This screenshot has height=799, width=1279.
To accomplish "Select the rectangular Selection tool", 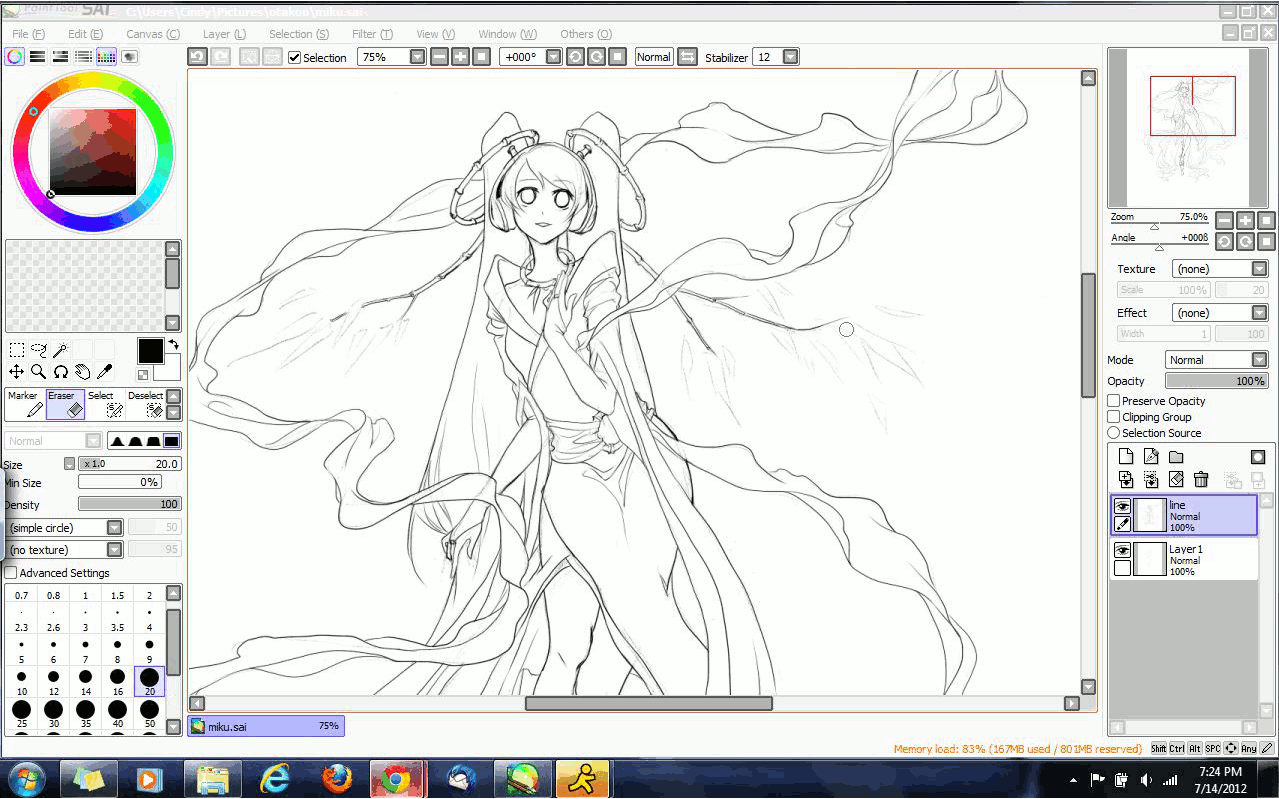I will (17, 350).
